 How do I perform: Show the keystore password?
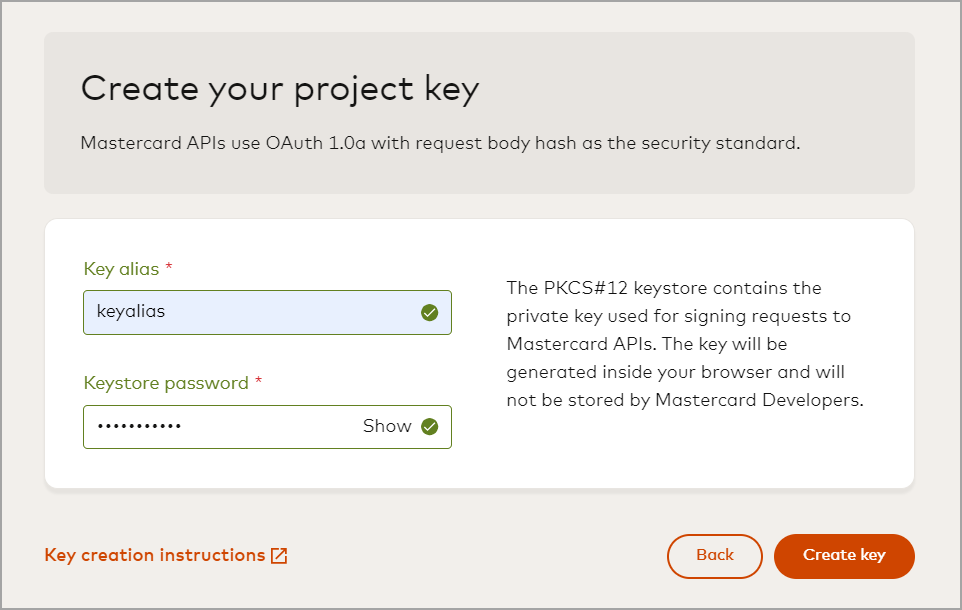(386, 427)
